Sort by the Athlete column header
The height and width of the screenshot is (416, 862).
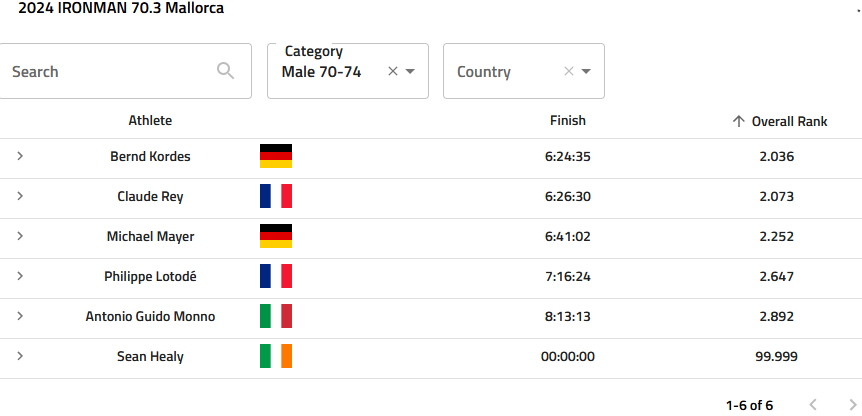point(150,120)
